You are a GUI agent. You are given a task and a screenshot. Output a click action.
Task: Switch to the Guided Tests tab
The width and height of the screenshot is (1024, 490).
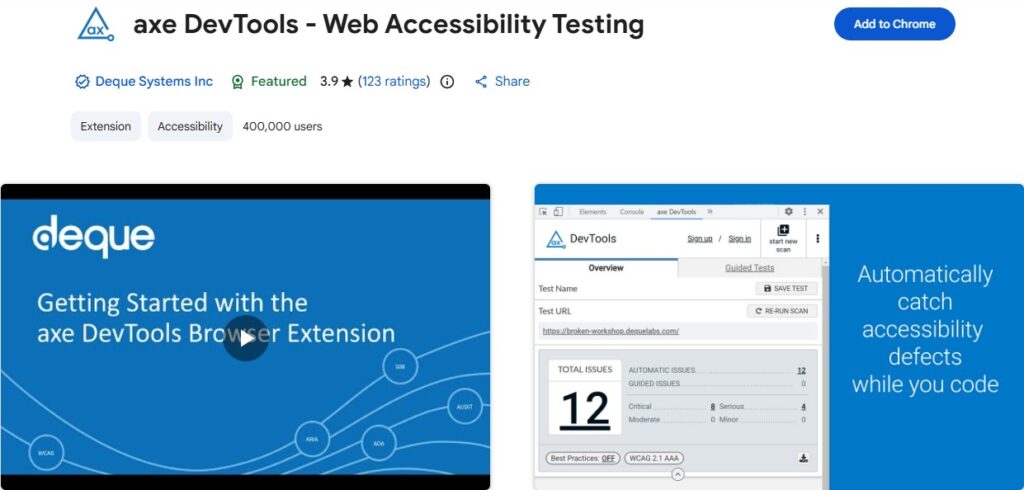click(749, 268)
